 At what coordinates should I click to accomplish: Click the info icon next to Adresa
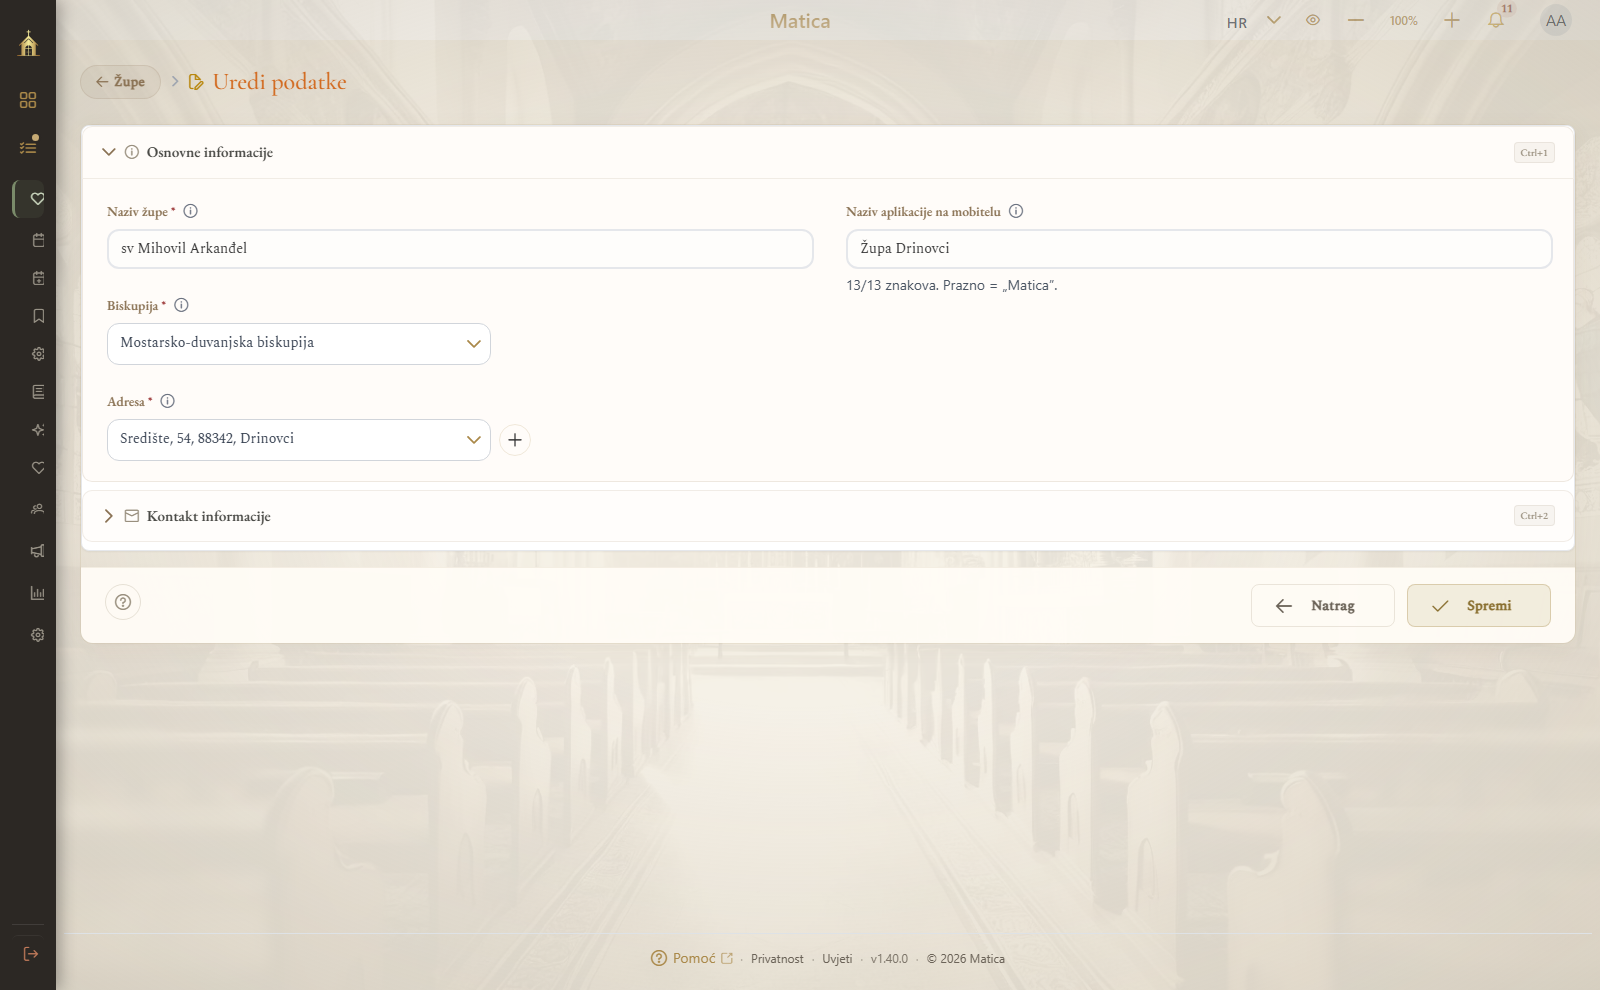pyautogui.click(x=168, y=401)
